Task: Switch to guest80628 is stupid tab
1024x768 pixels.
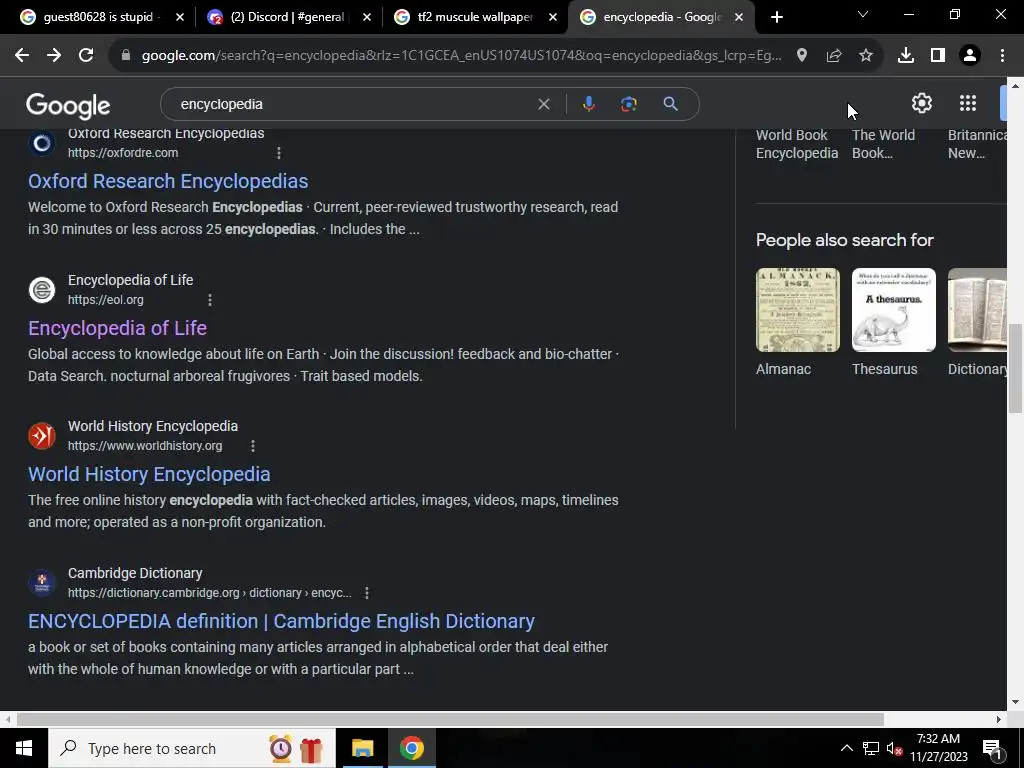Action: (91, 17)
